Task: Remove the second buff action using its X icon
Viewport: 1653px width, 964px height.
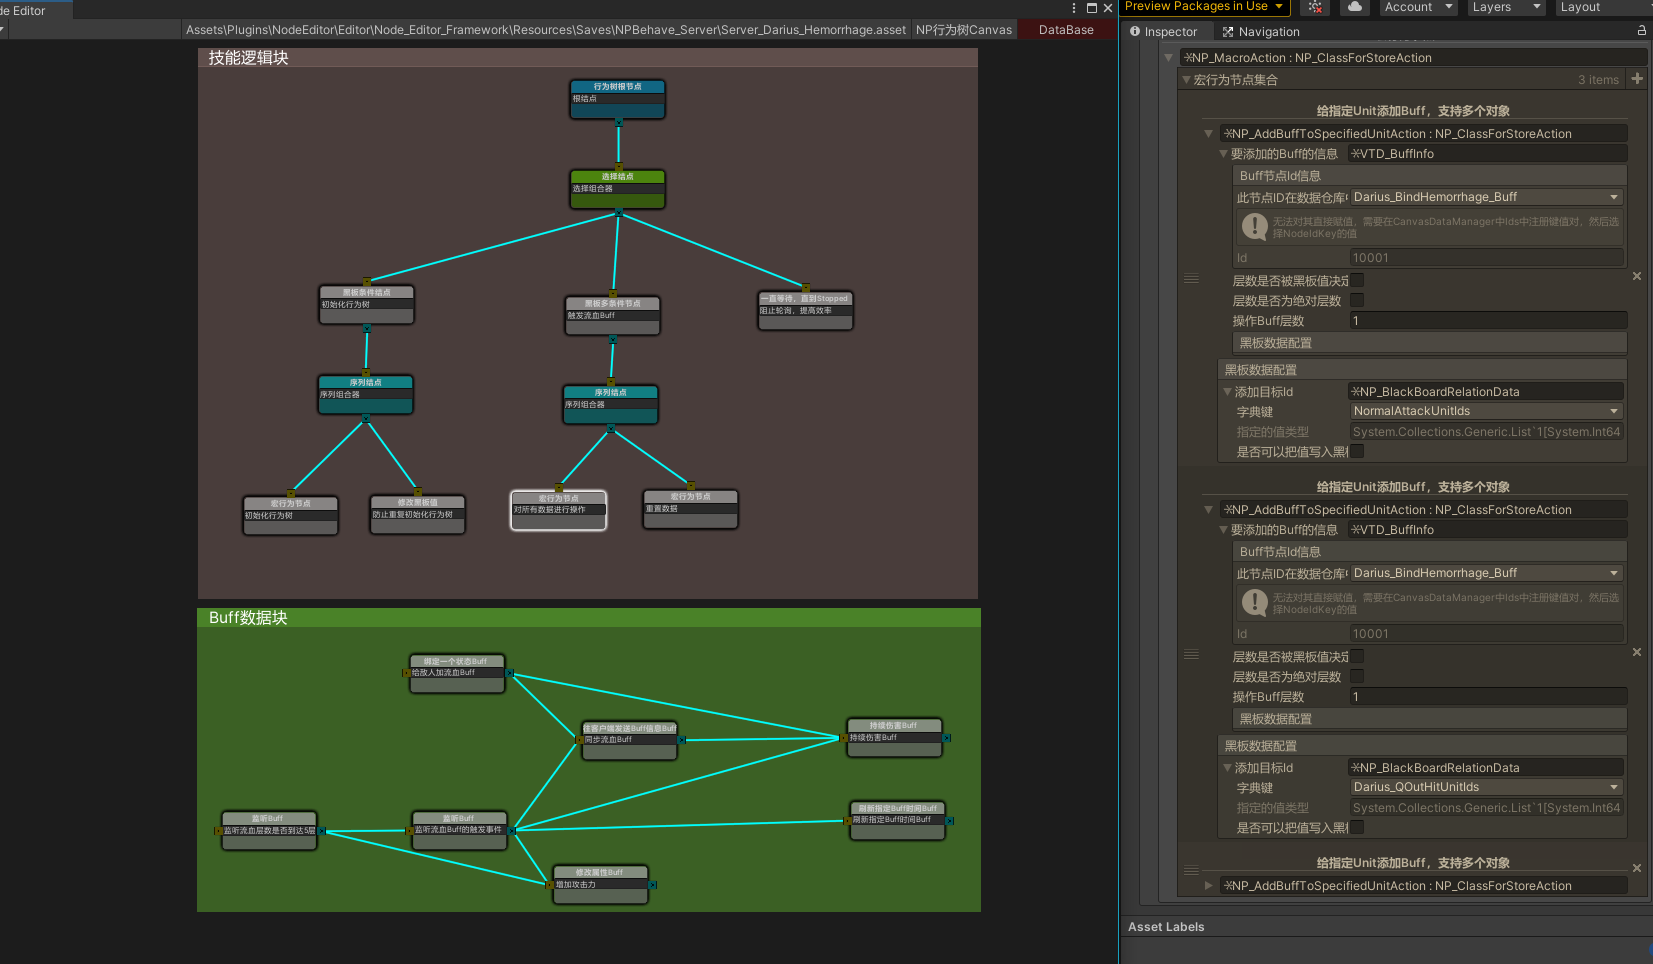Action: (x=1637, y=651)
